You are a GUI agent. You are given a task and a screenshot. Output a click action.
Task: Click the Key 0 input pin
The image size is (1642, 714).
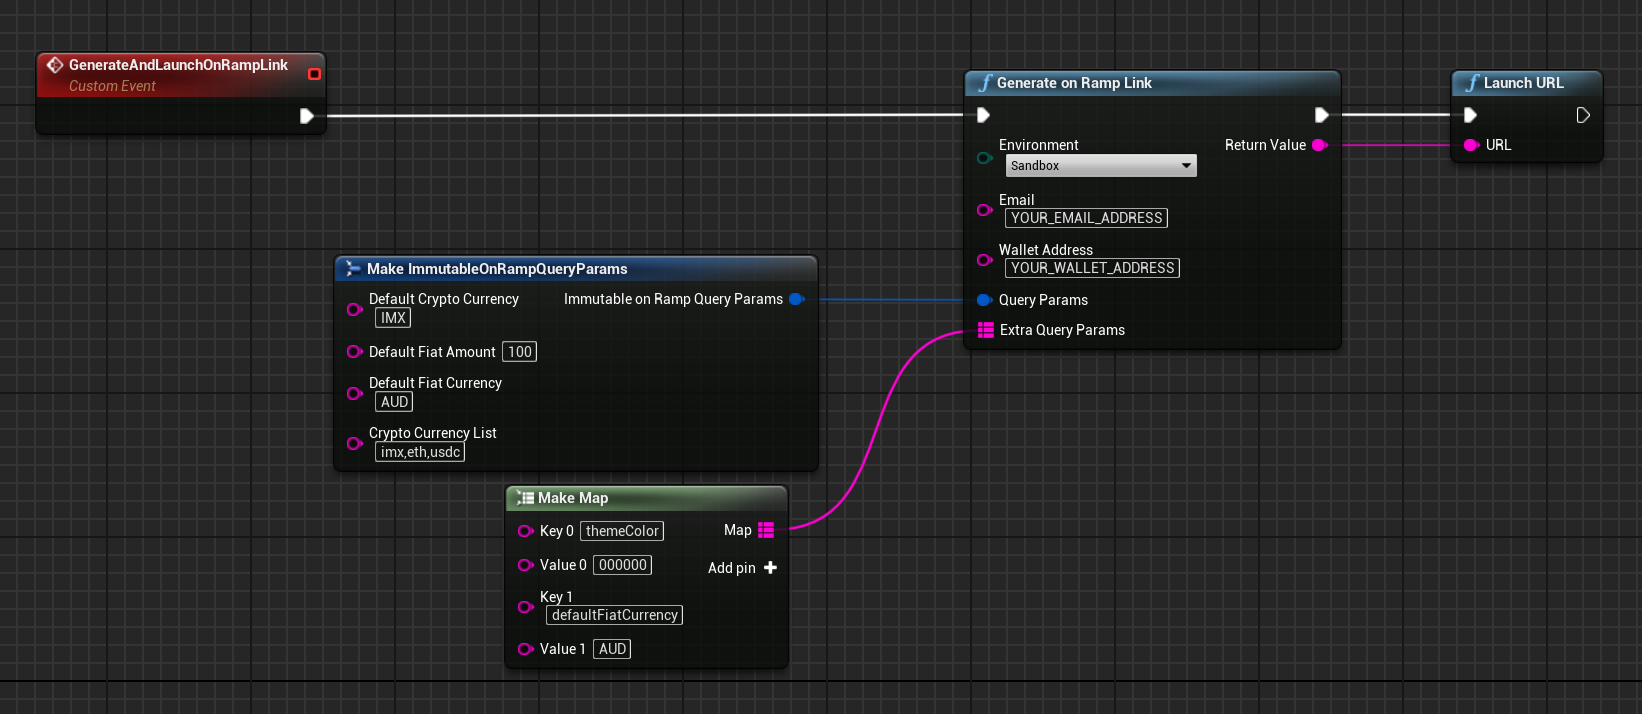point(525,531)
